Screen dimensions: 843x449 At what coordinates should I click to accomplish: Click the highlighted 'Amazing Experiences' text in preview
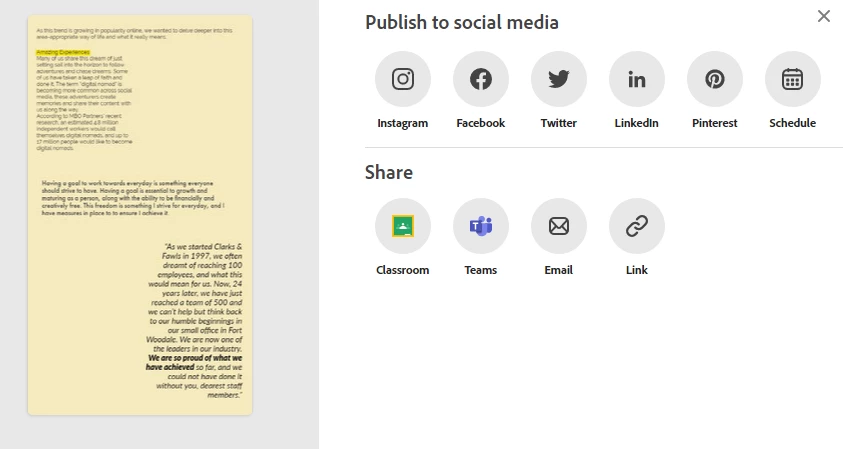(63, 52)
